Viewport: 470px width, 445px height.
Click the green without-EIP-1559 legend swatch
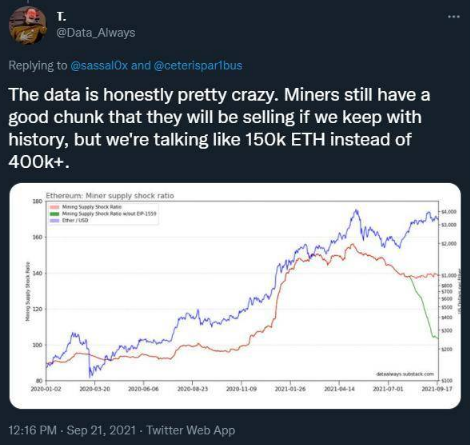pyautogui.click(x=55, y=214)
